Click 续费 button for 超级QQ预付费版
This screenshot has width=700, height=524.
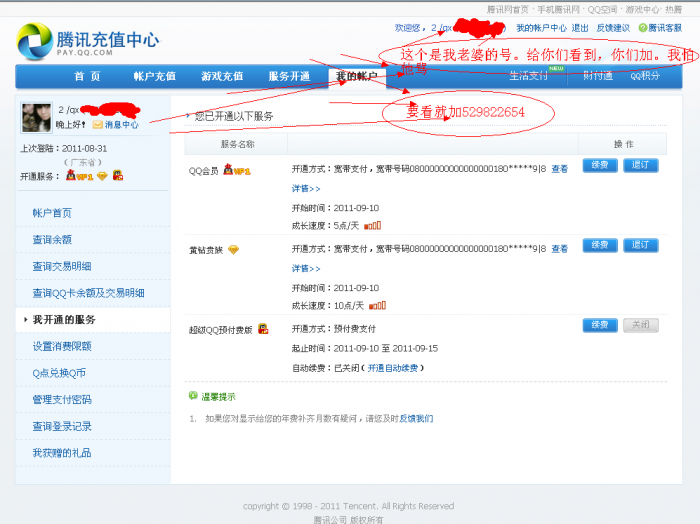pos(600,325)
